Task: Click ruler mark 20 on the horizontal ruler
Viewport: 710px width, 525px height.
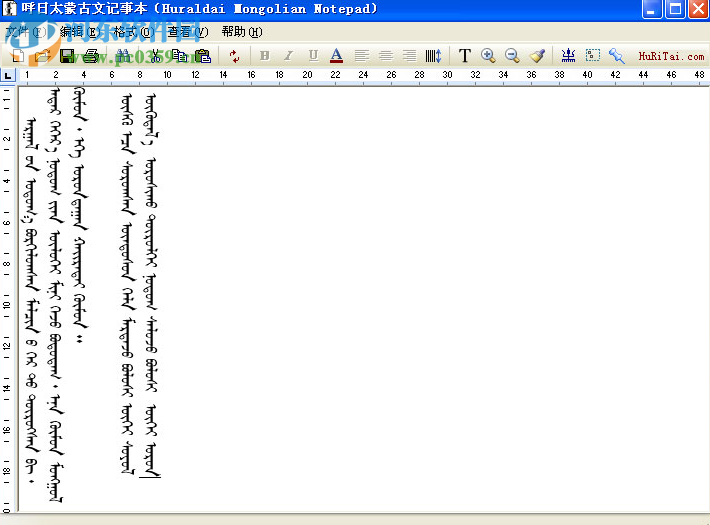Action: (x=307, y=75)
